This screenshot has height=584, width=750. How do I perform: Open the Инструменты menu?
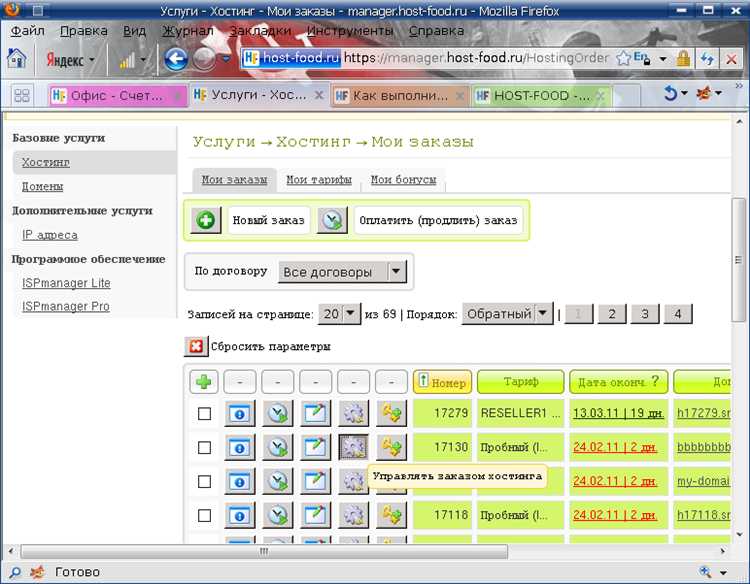(x=350, y=31)
